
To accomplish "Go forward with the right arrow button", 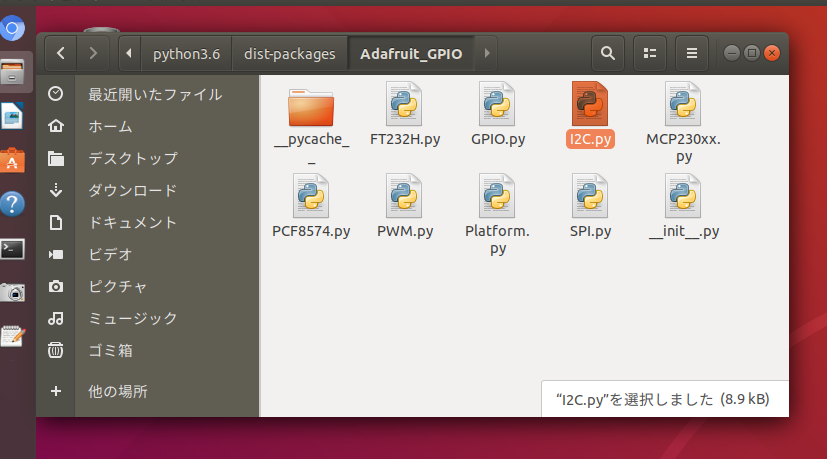I will pos(93,53).
